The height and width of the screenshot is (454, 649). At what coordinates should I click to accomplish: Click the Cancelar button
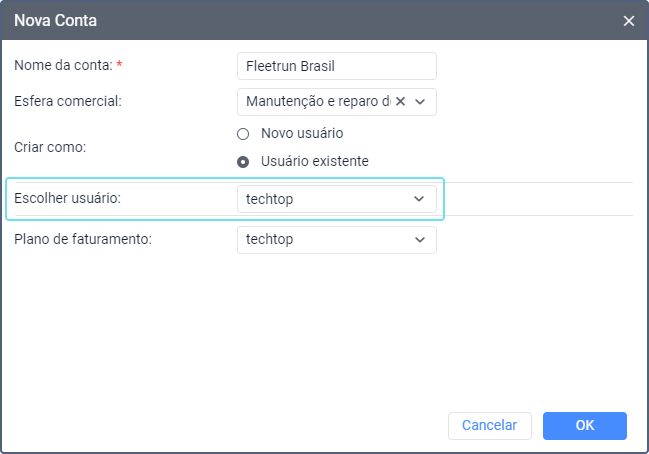pos(489,425)
